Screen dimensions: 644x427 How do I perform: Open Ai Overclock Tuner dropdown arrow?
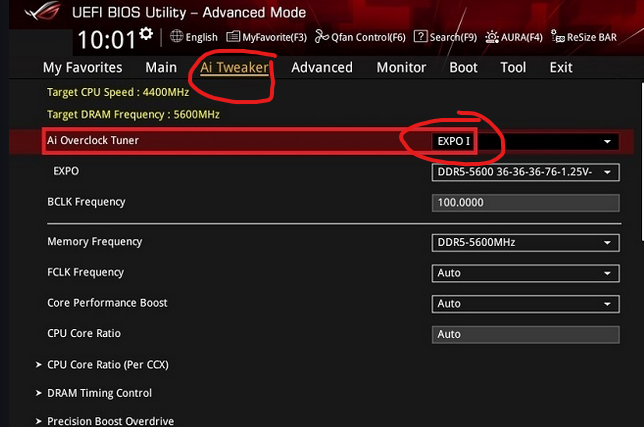607,142
